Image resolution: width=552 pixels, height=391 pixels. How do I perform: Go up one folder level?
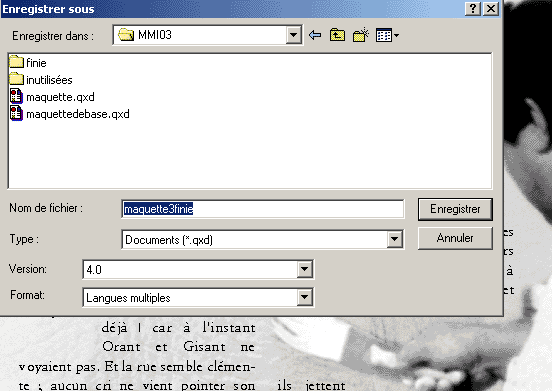pyautogui.click(x=337, y=35)
